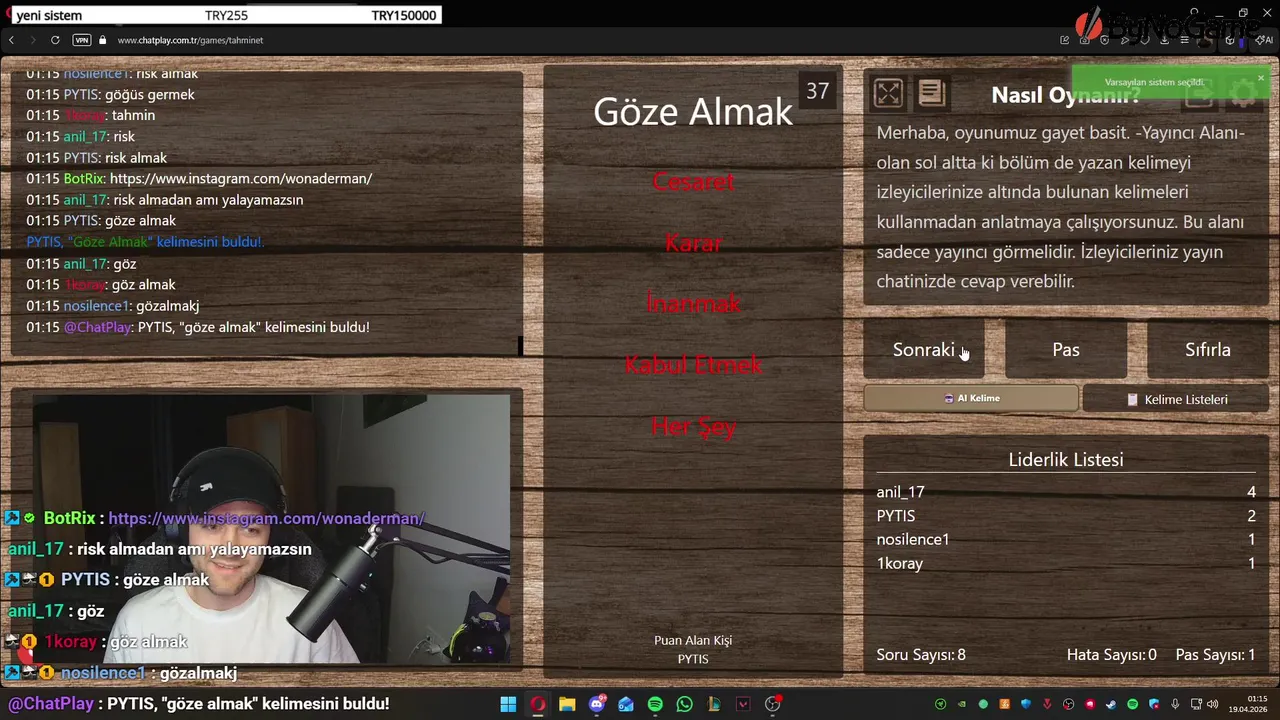This screenshot has width=1280, height=720.
Task: Click the 'Liderlik Listesi' heading
Action: point(1066,460)
